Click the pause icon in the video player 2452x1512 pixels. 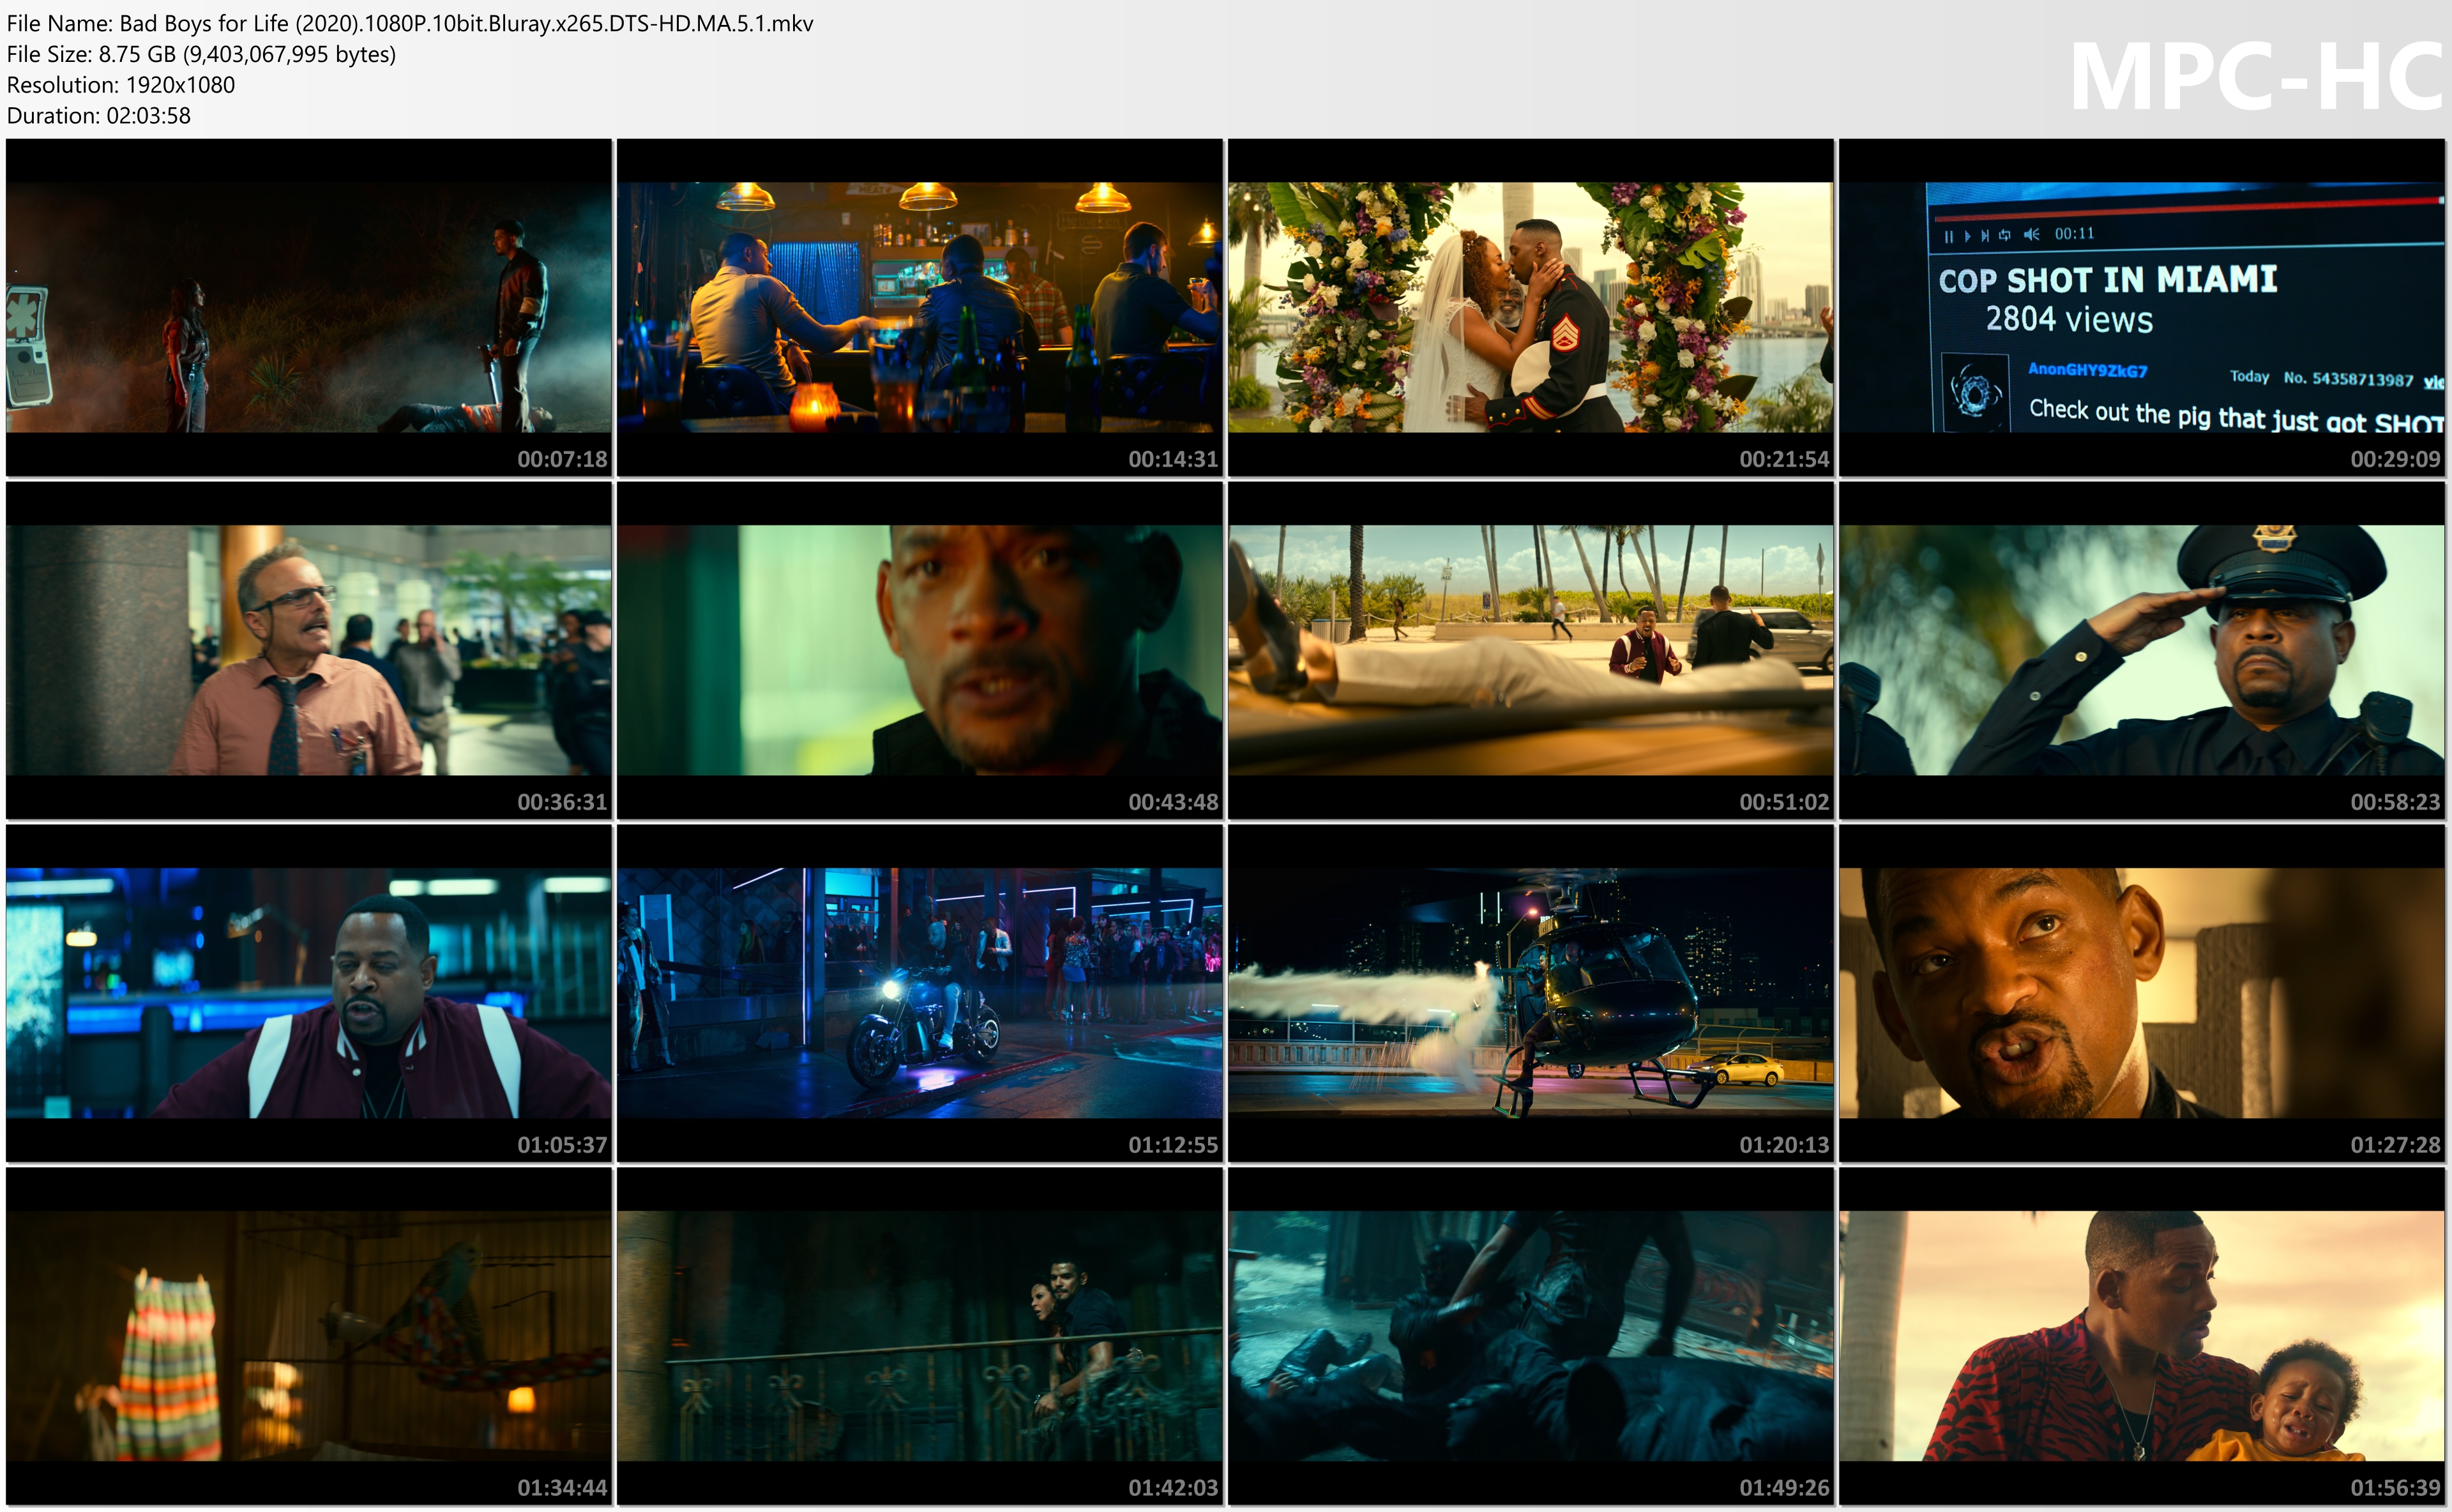point(1948,237)
